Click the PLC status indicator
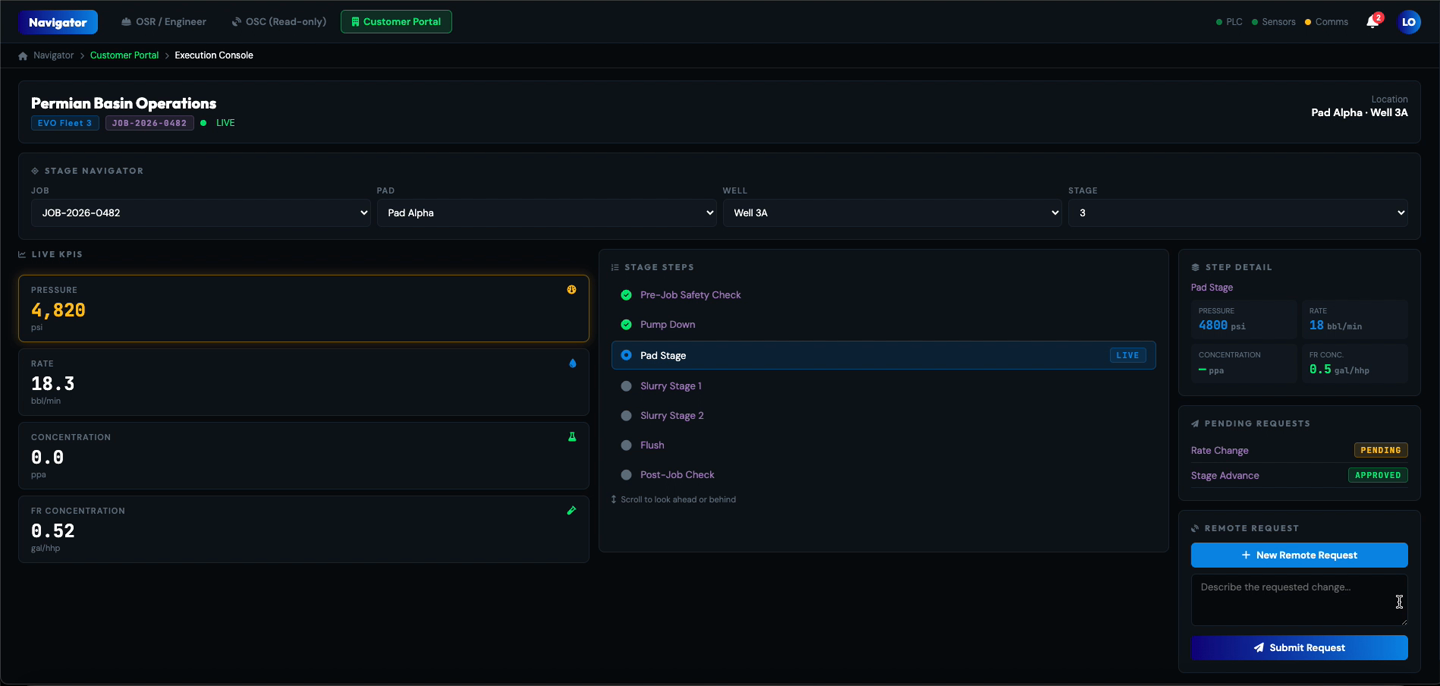The width and height of the screenshot is (1440, 686). coord(1229,22)
